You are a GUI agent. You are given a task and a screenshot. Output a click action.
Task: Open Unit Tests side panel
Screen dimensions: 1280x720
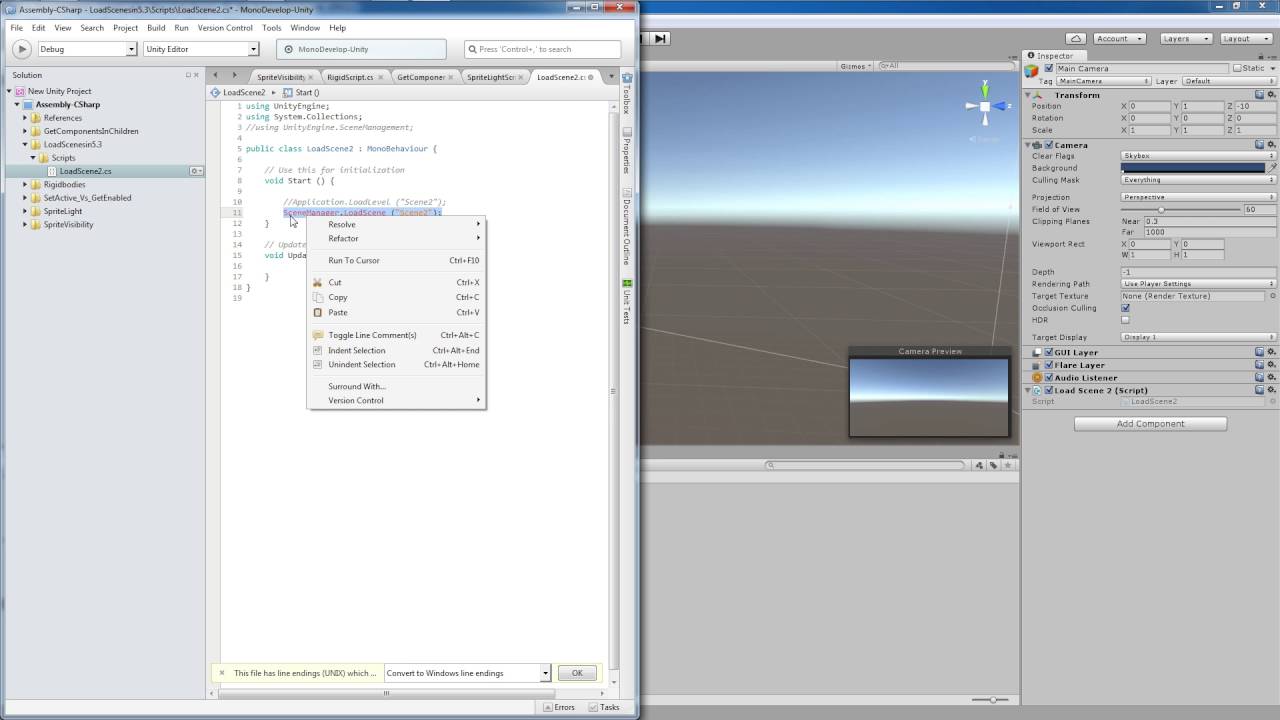(x=627, y=300)
